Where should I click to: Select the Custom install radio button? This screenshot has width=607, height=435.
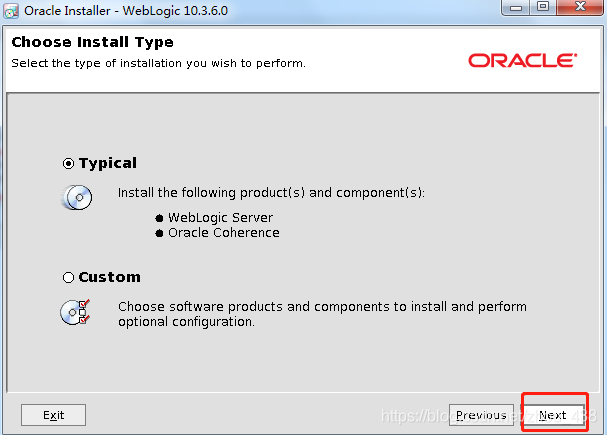pyautogui.click(x=68, y=277)
